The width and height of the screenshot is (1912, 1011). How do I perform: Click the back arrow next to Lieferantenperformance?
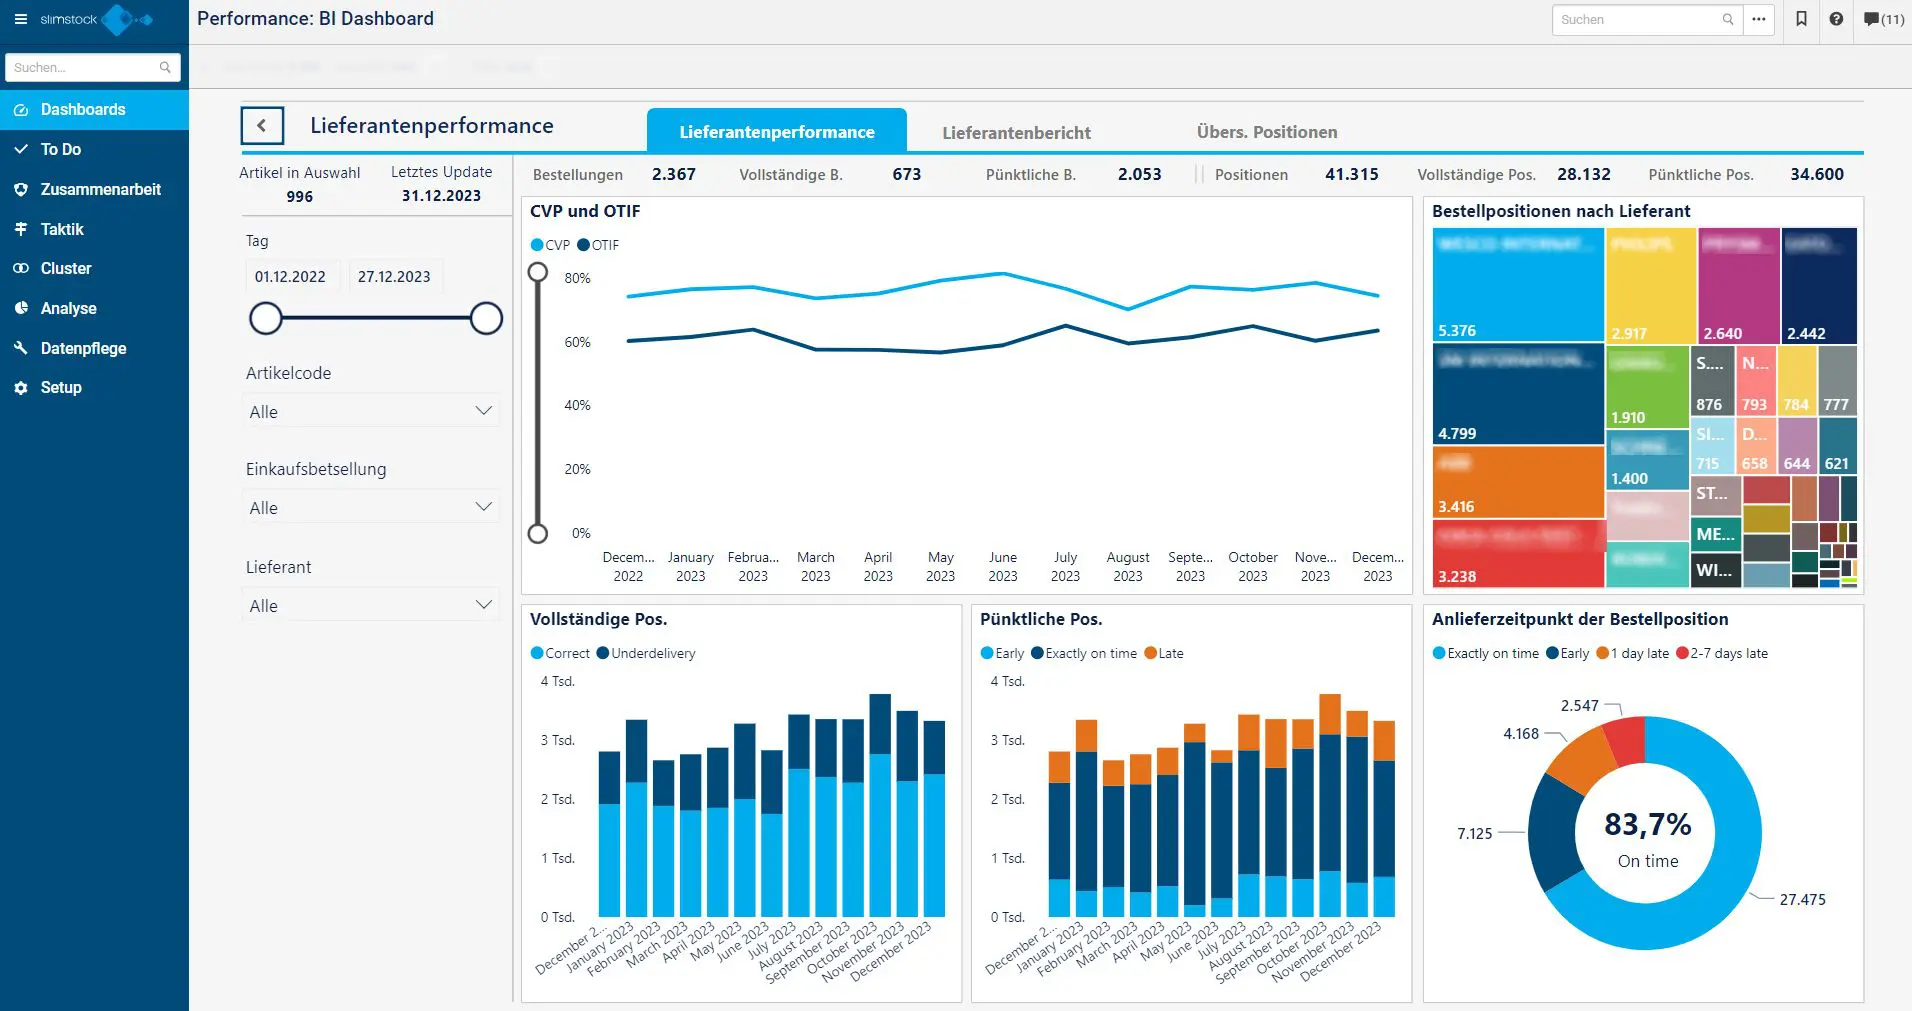tap(262, 125)
